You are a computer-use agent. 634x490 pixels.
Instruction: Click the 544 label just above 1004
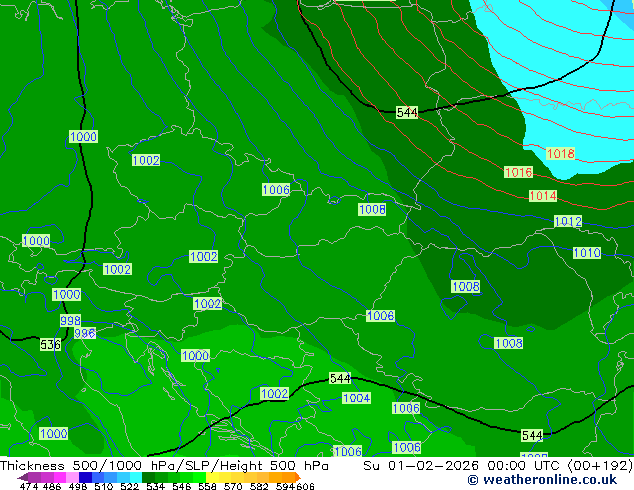tap(340, 378)
